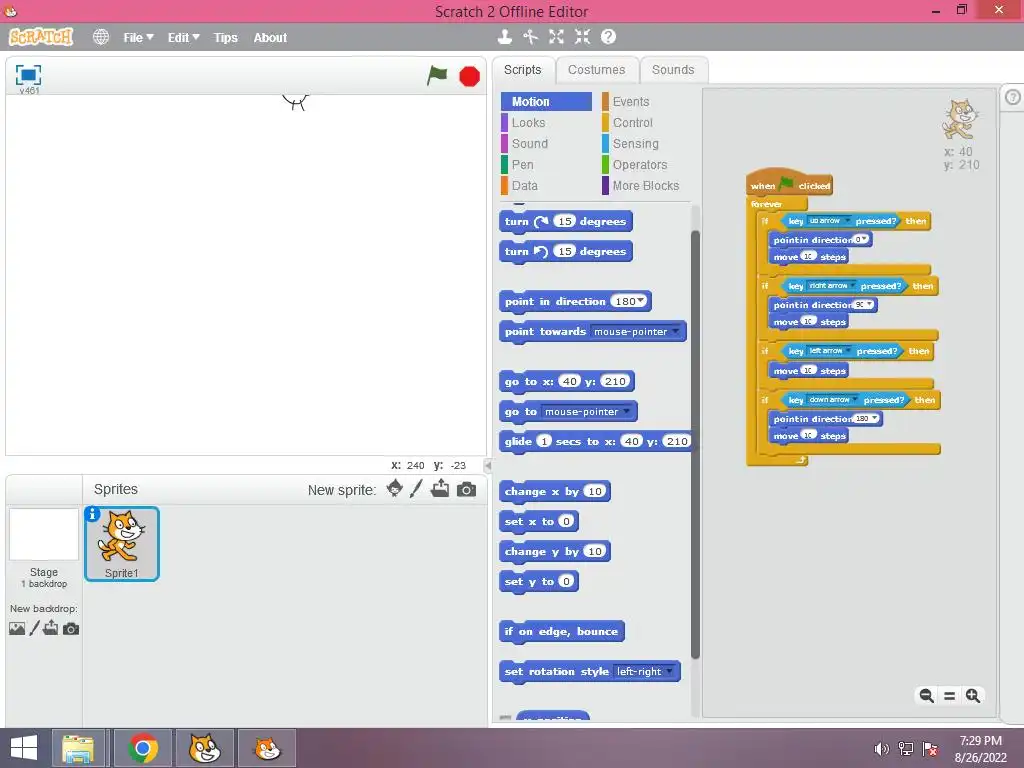Open the help panel question mark on the right edge
Viewport: 1024px width, 768px height.
(x=1012, y=97)
